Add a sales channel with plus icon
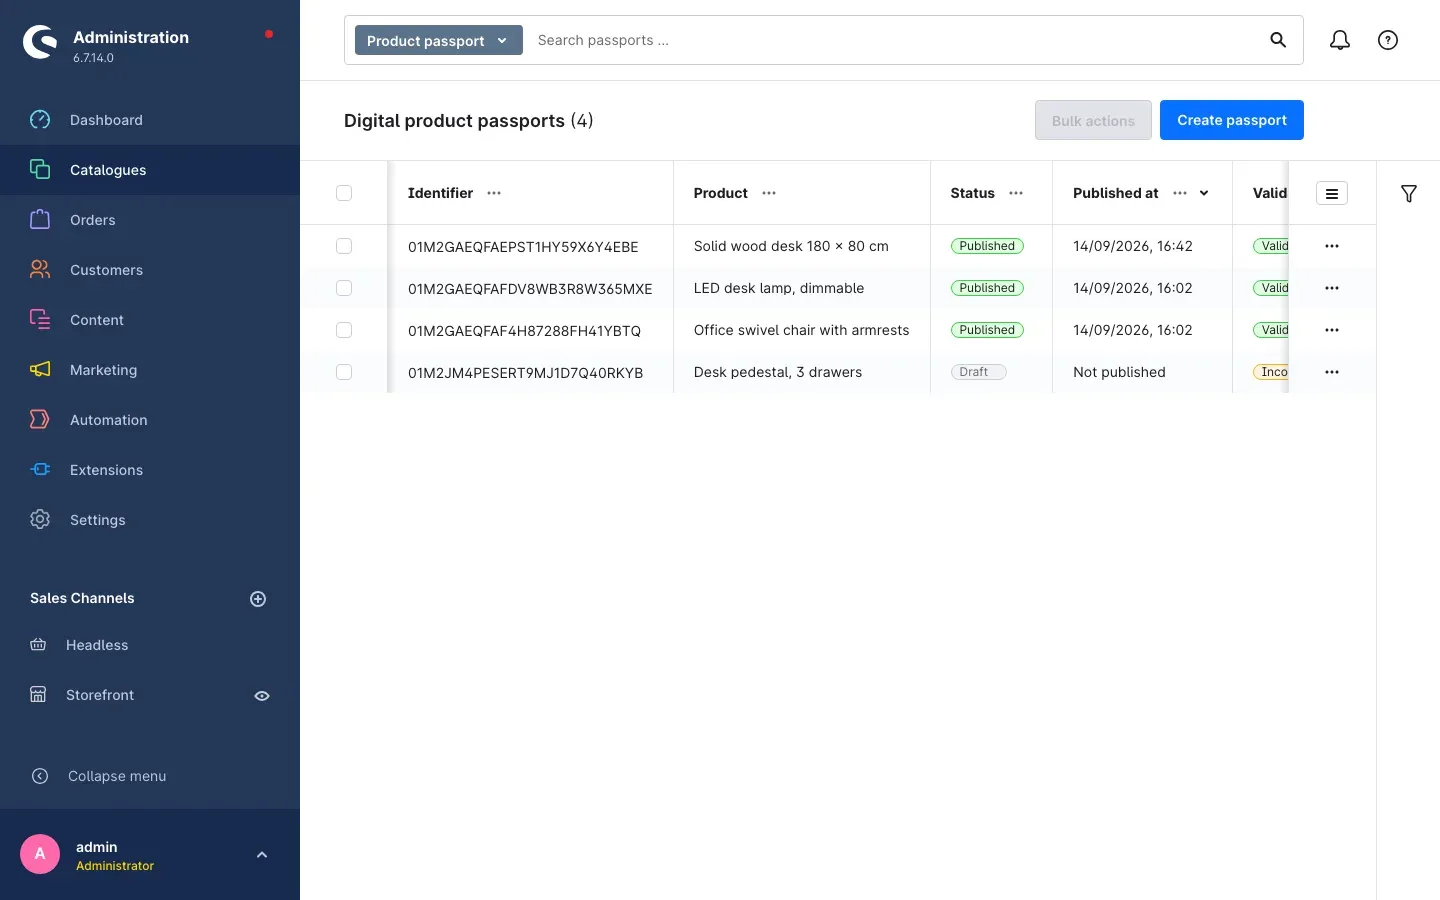The image size is (1440, 900). pyautogui.click(x=258, y=599)
